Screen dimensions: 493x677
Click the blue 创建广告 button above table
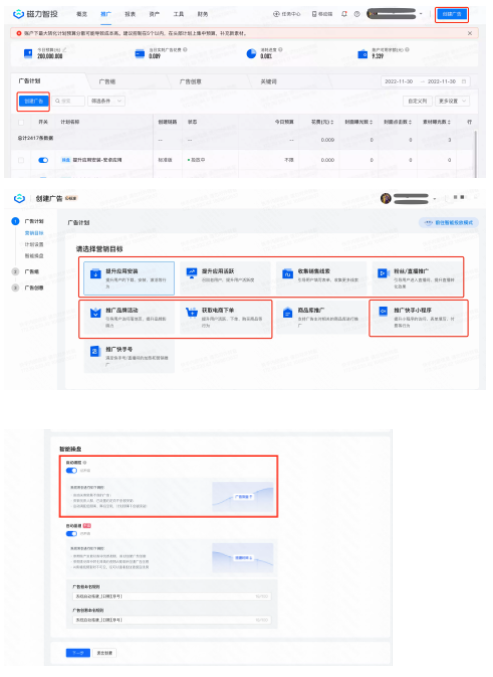pyautogui.click(x=34, y=101)
